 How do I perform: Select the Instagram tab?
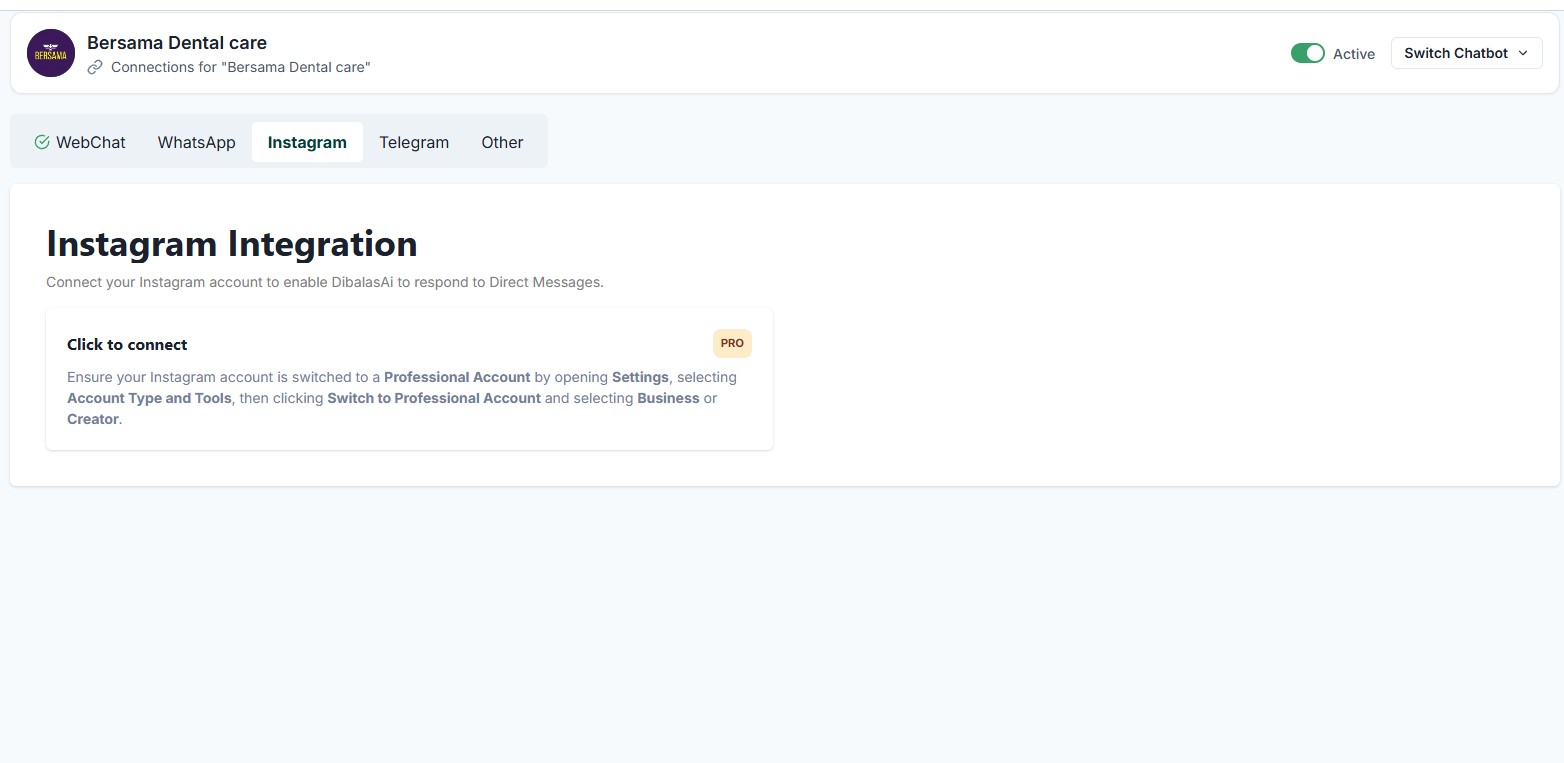tap(307, 142)
